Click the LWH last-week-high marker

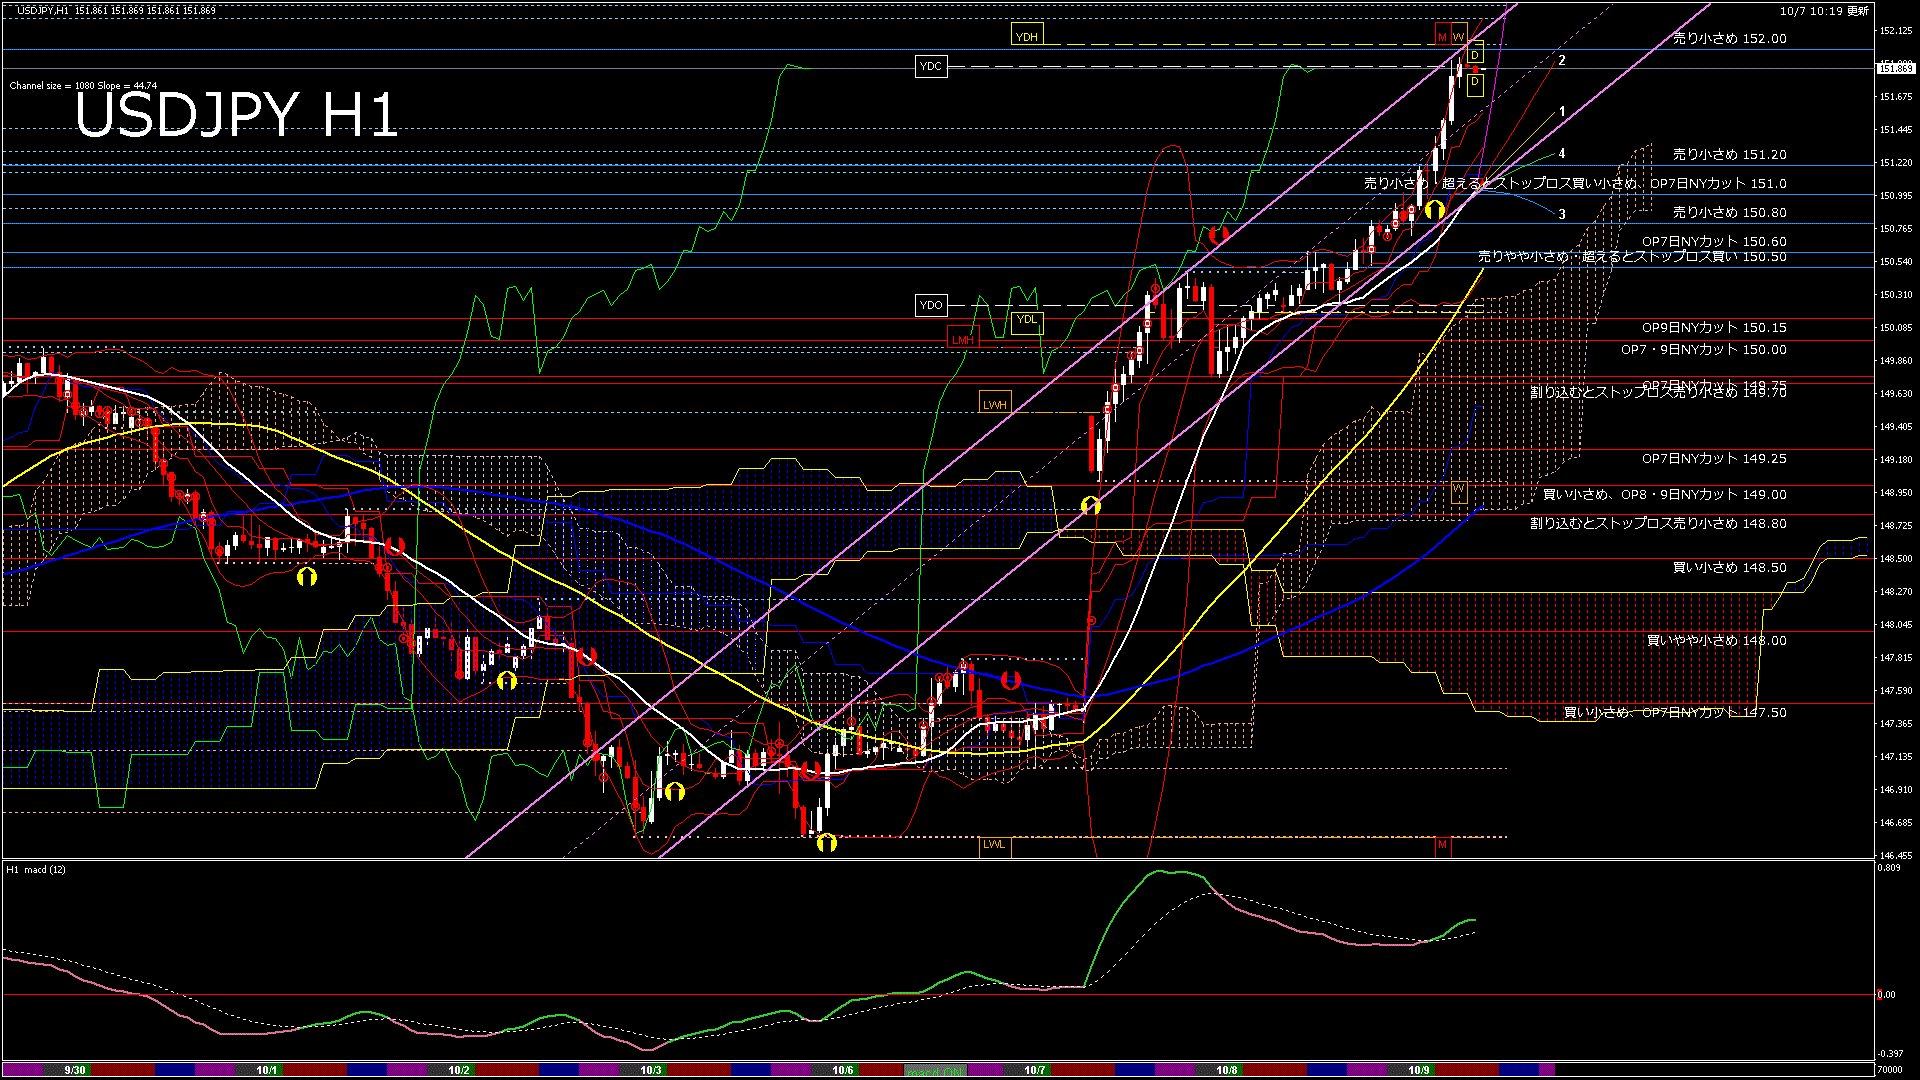994,404
